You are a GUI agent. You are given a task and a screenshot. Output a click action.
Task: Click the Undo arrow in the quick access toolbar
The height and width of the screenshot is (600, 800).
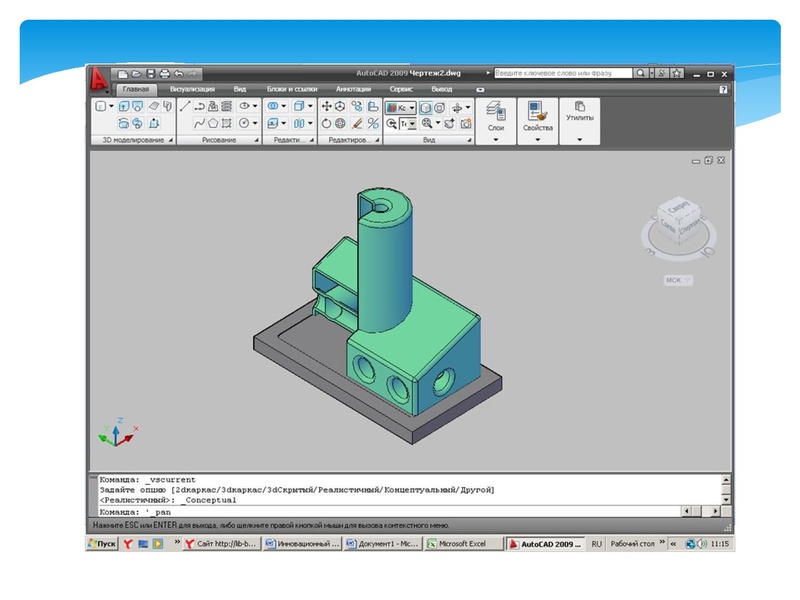[177, 74]
